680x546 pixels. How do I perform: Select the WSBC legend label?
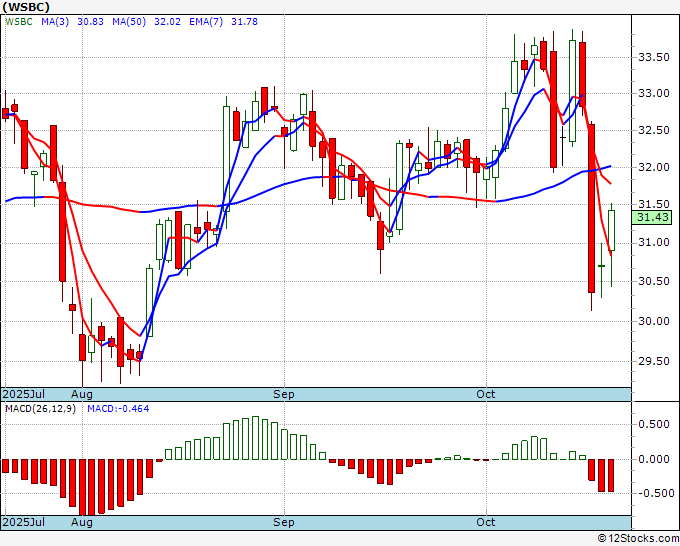tap(19, 22)
